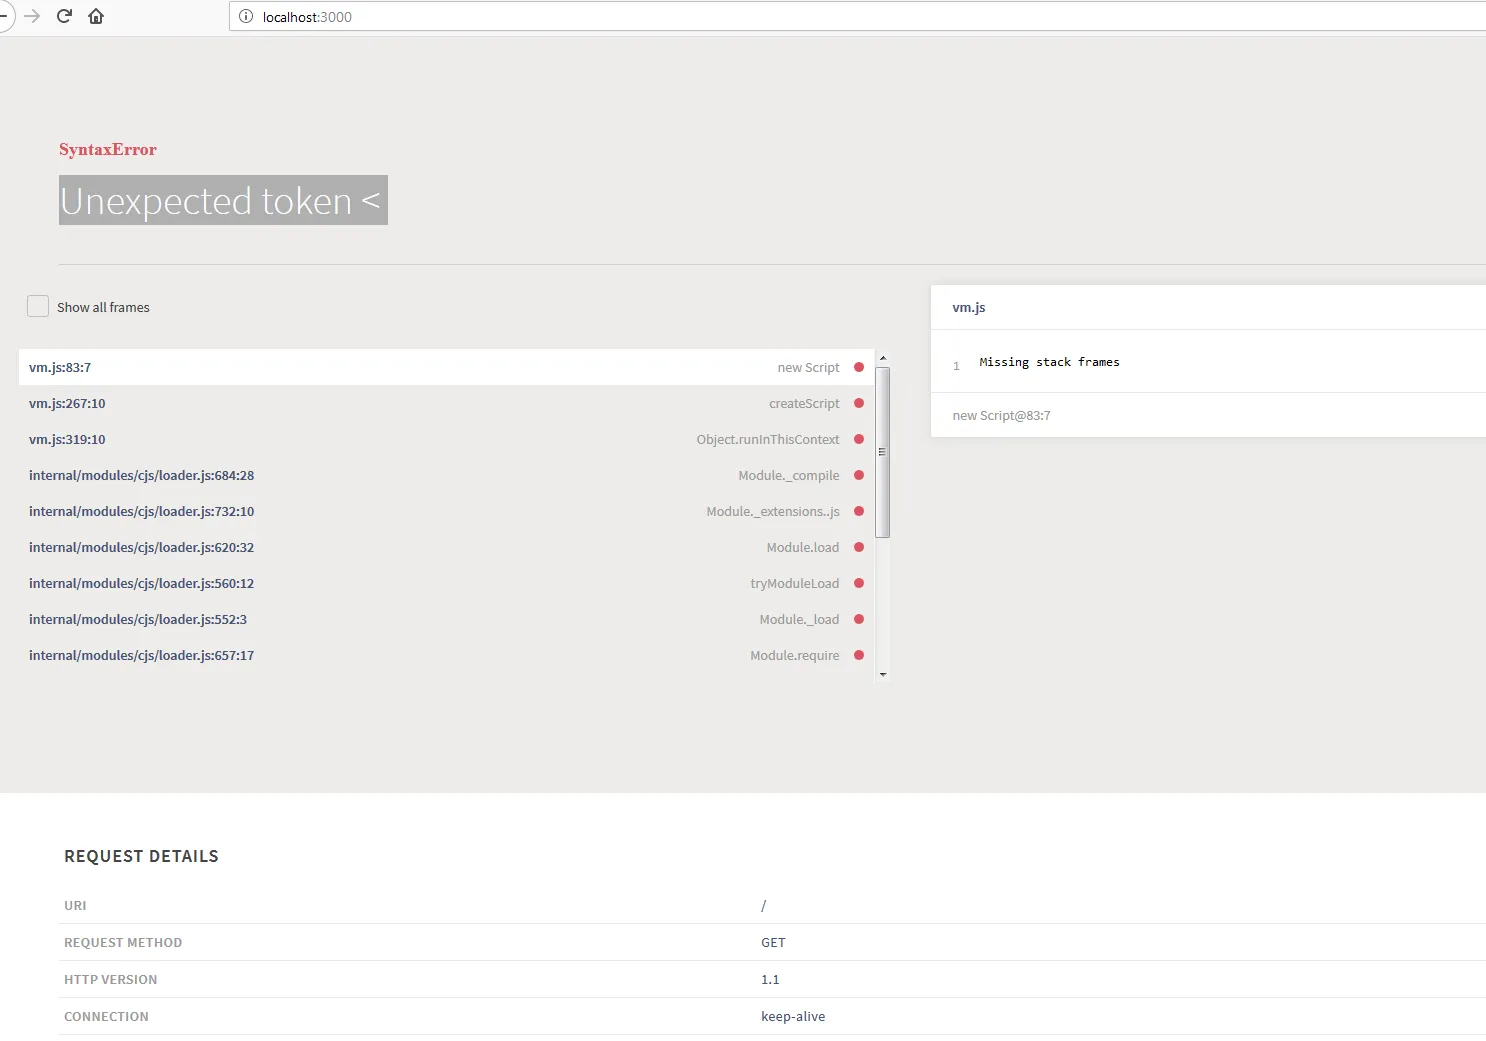This screenshot has height=1041, width=1486.
Task: Click the frames list scroll down arrow
Action: tap(882, 675)
